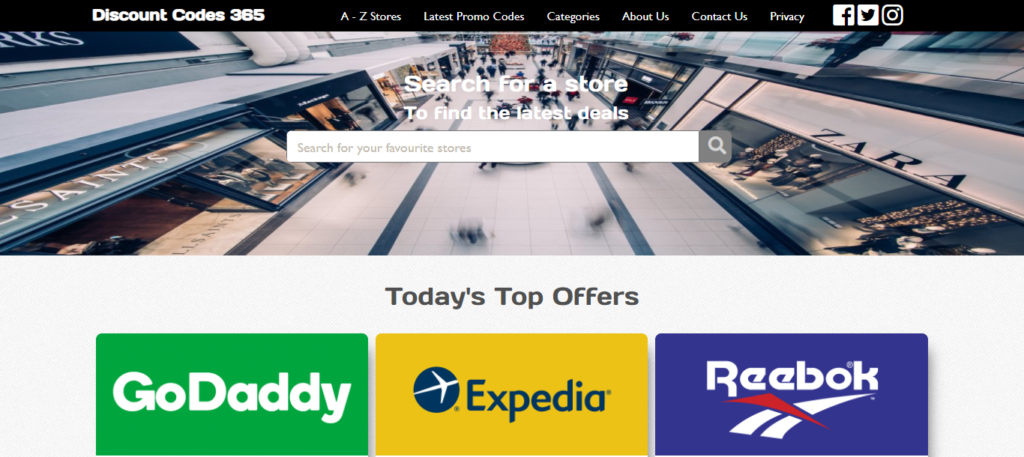The width and height of the screenshot is (1024, 457).
Task: Select the Expedia wordmark text
Action: (538, 398)
